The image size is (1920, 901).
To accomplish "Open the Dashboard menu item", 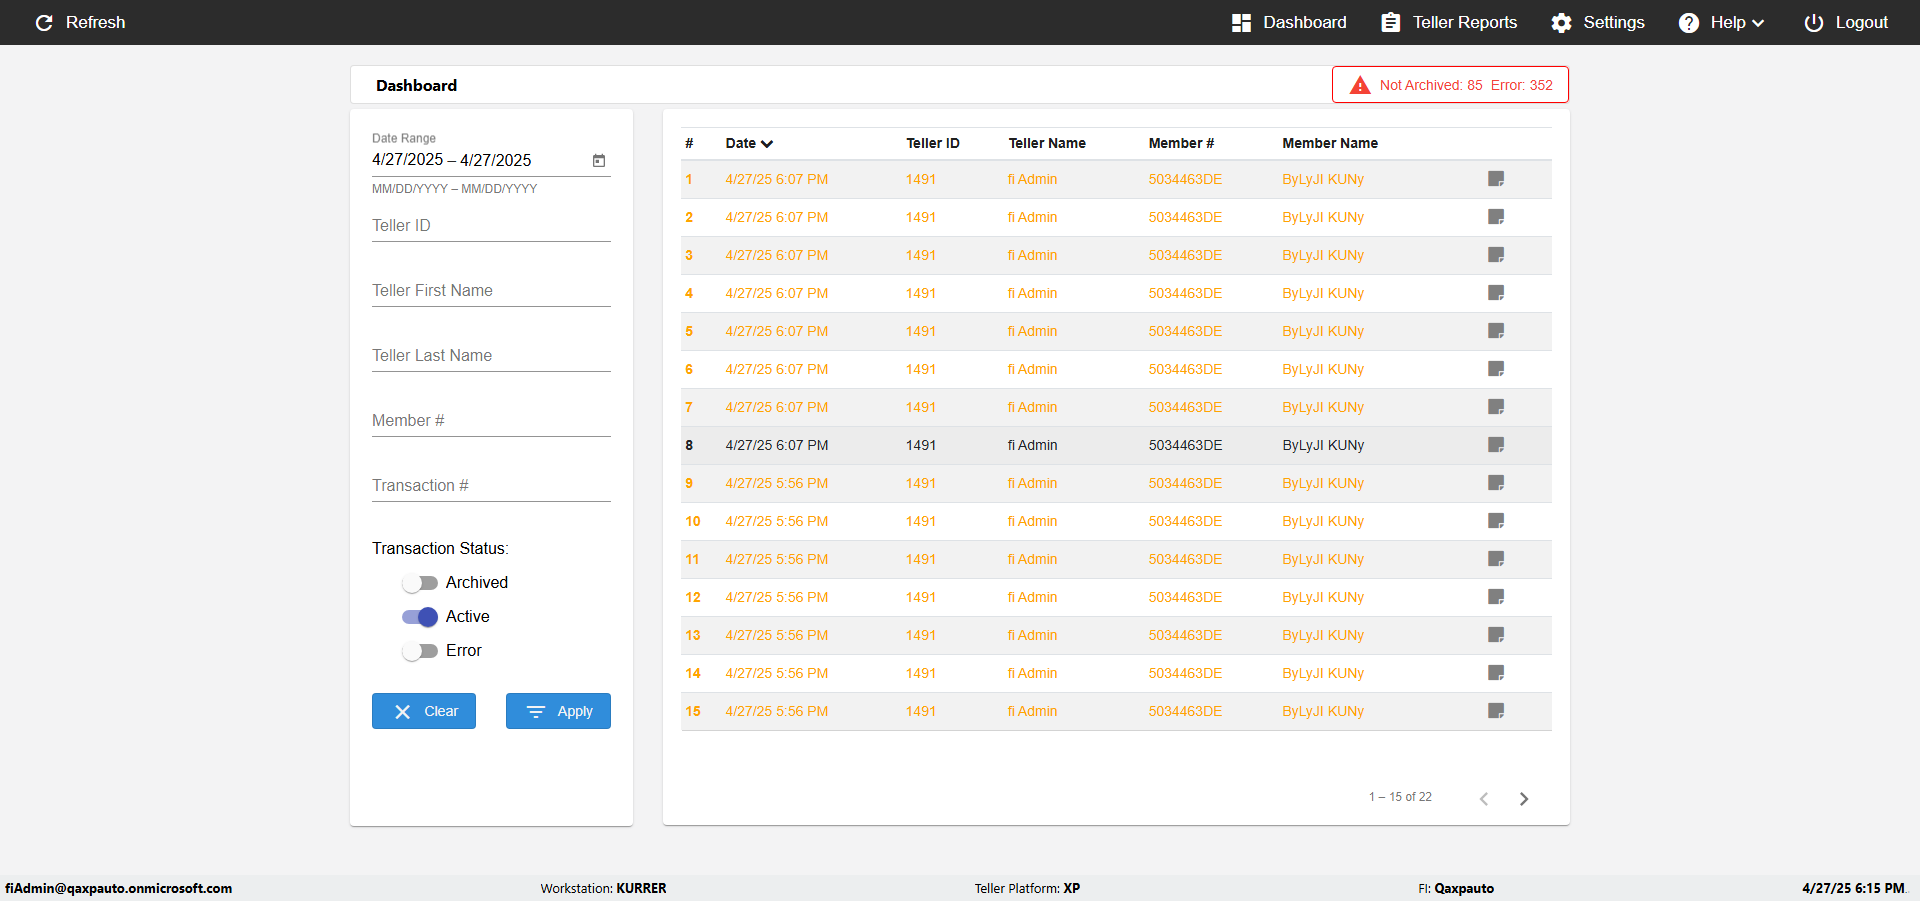I will click(1289, 22).
